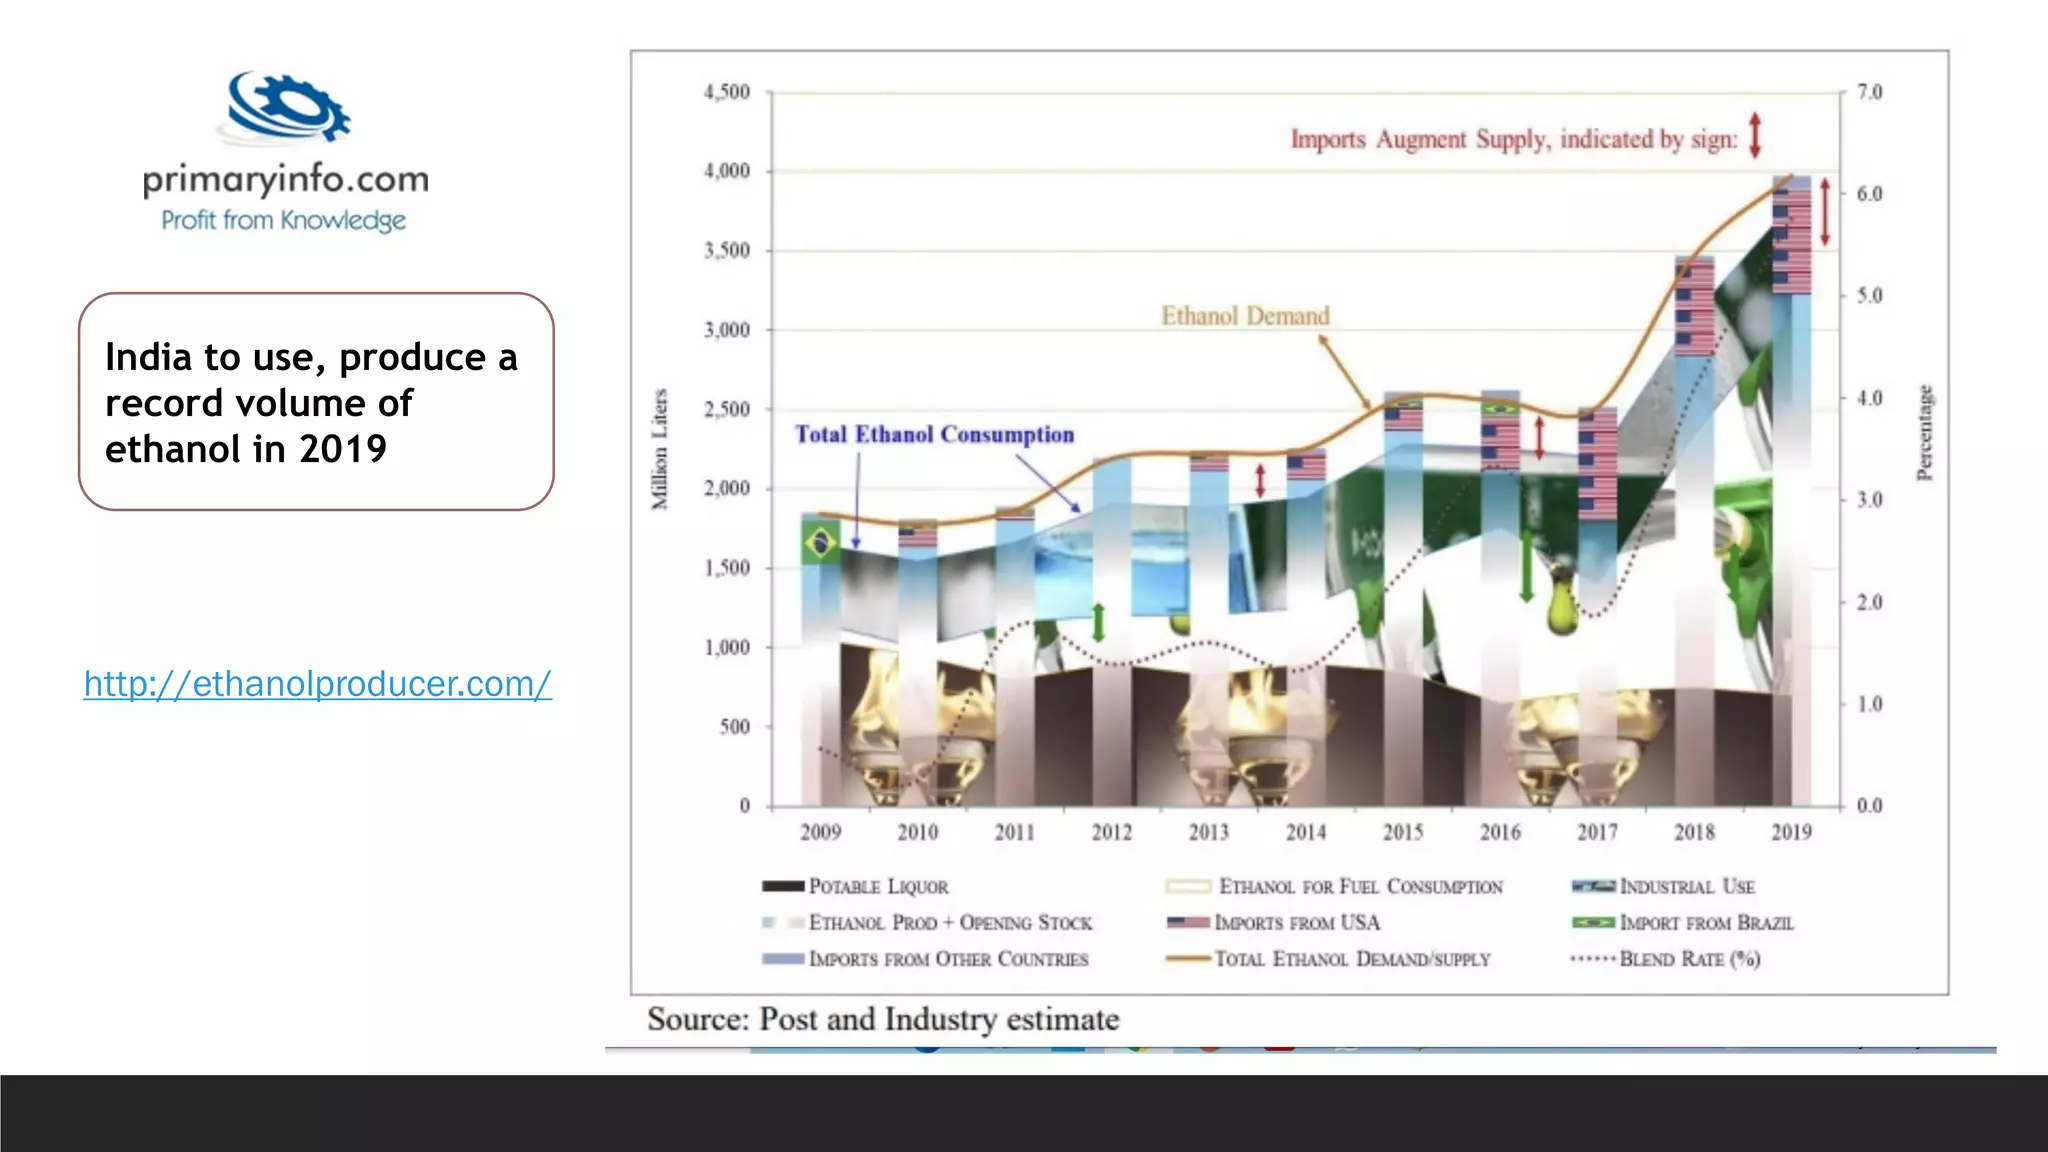Click the Potable Liquor legend swatch
The image size is (2048, 1152).
[782, 886]
